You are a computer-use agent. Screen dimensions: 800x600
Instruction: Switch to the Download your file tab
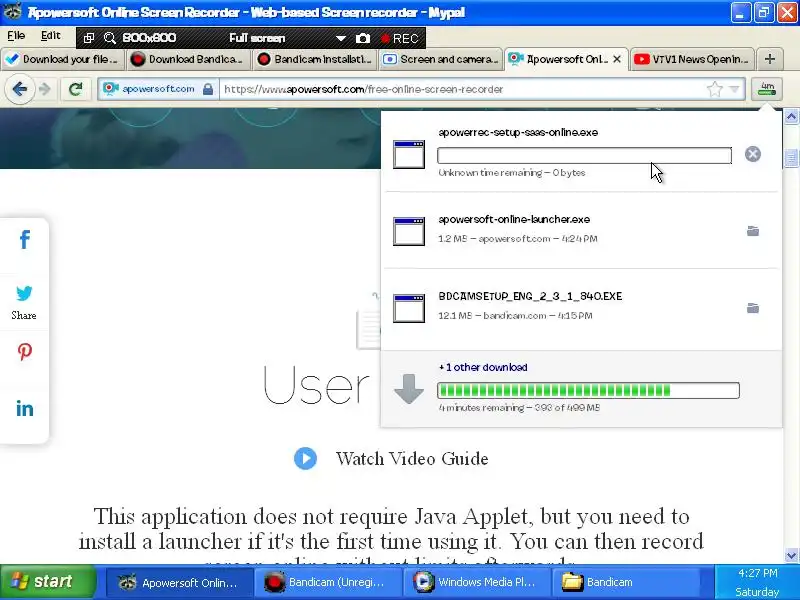point(62,59)
